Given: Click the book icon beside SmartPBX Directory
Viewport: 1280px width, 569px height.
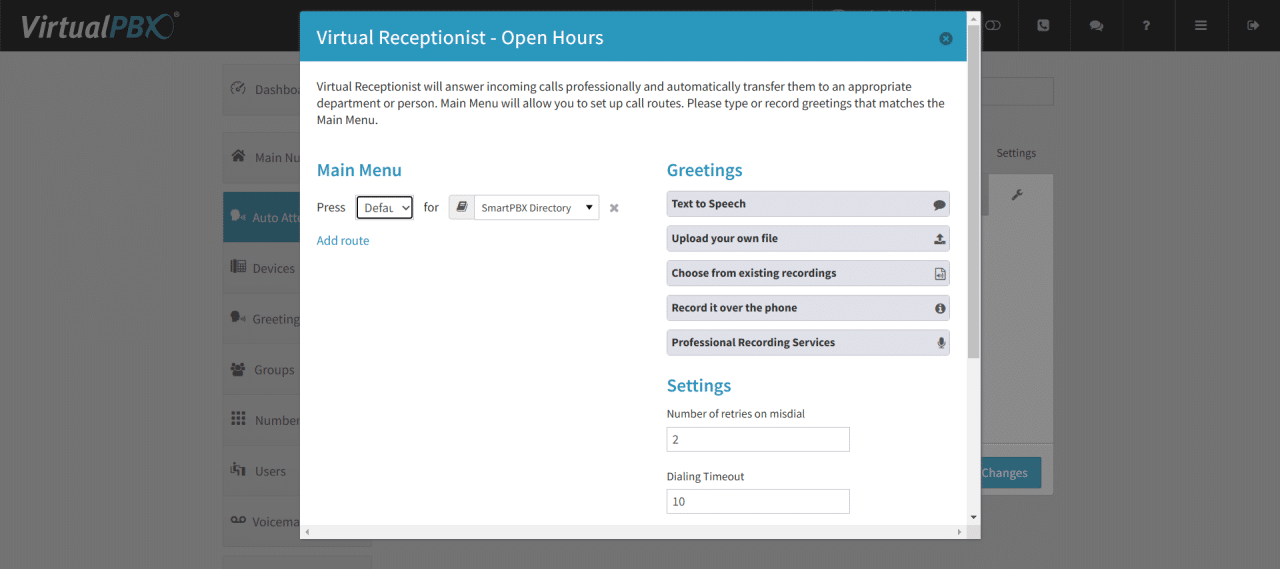Looking at the screenshot, I should pyautogui.click(x=462, y=208).
